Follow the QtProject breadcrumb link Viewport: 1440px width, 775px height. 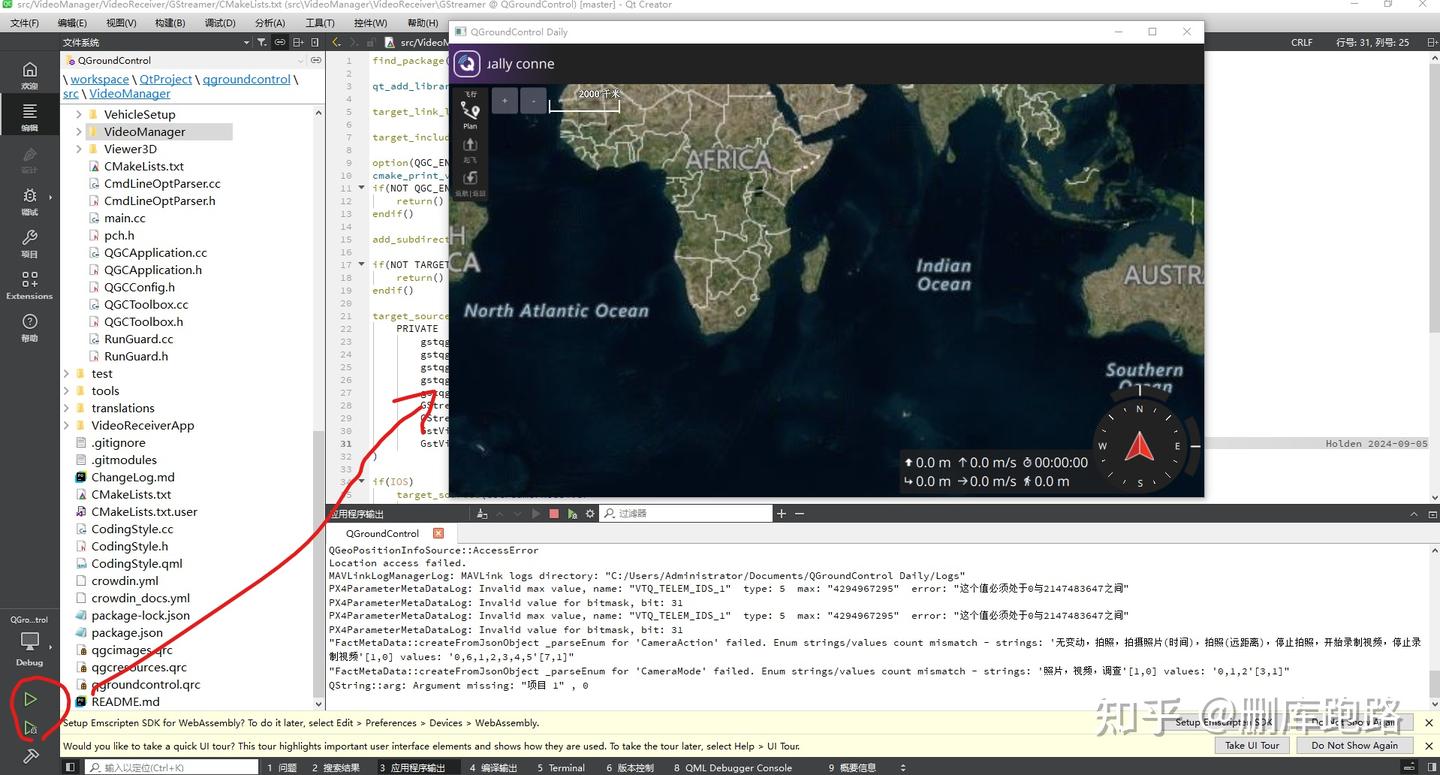tap(166, 79)
